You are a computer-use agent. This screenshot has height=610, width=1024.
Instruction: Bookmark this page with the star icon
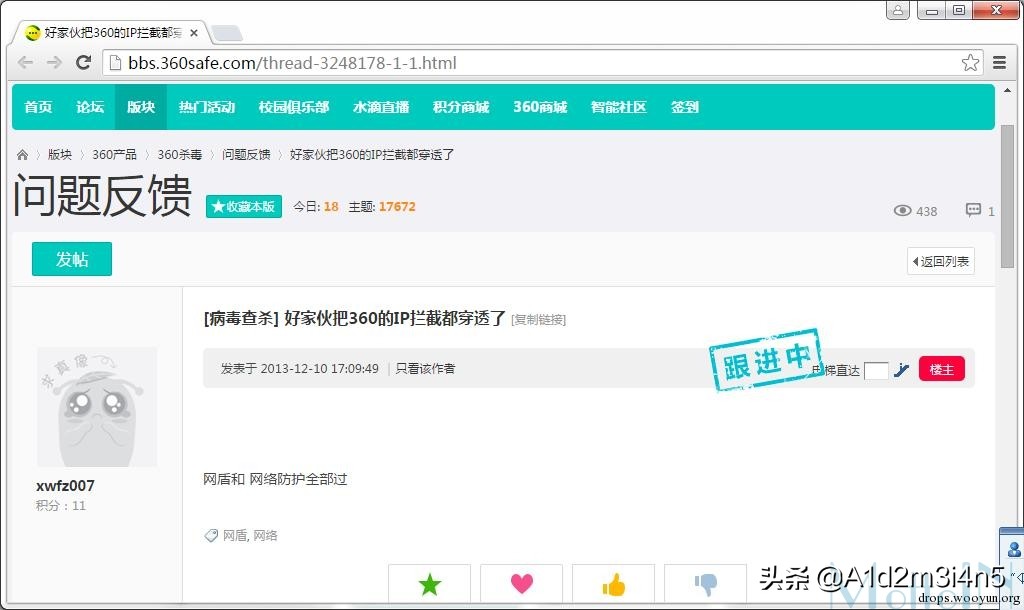(970, 63)
